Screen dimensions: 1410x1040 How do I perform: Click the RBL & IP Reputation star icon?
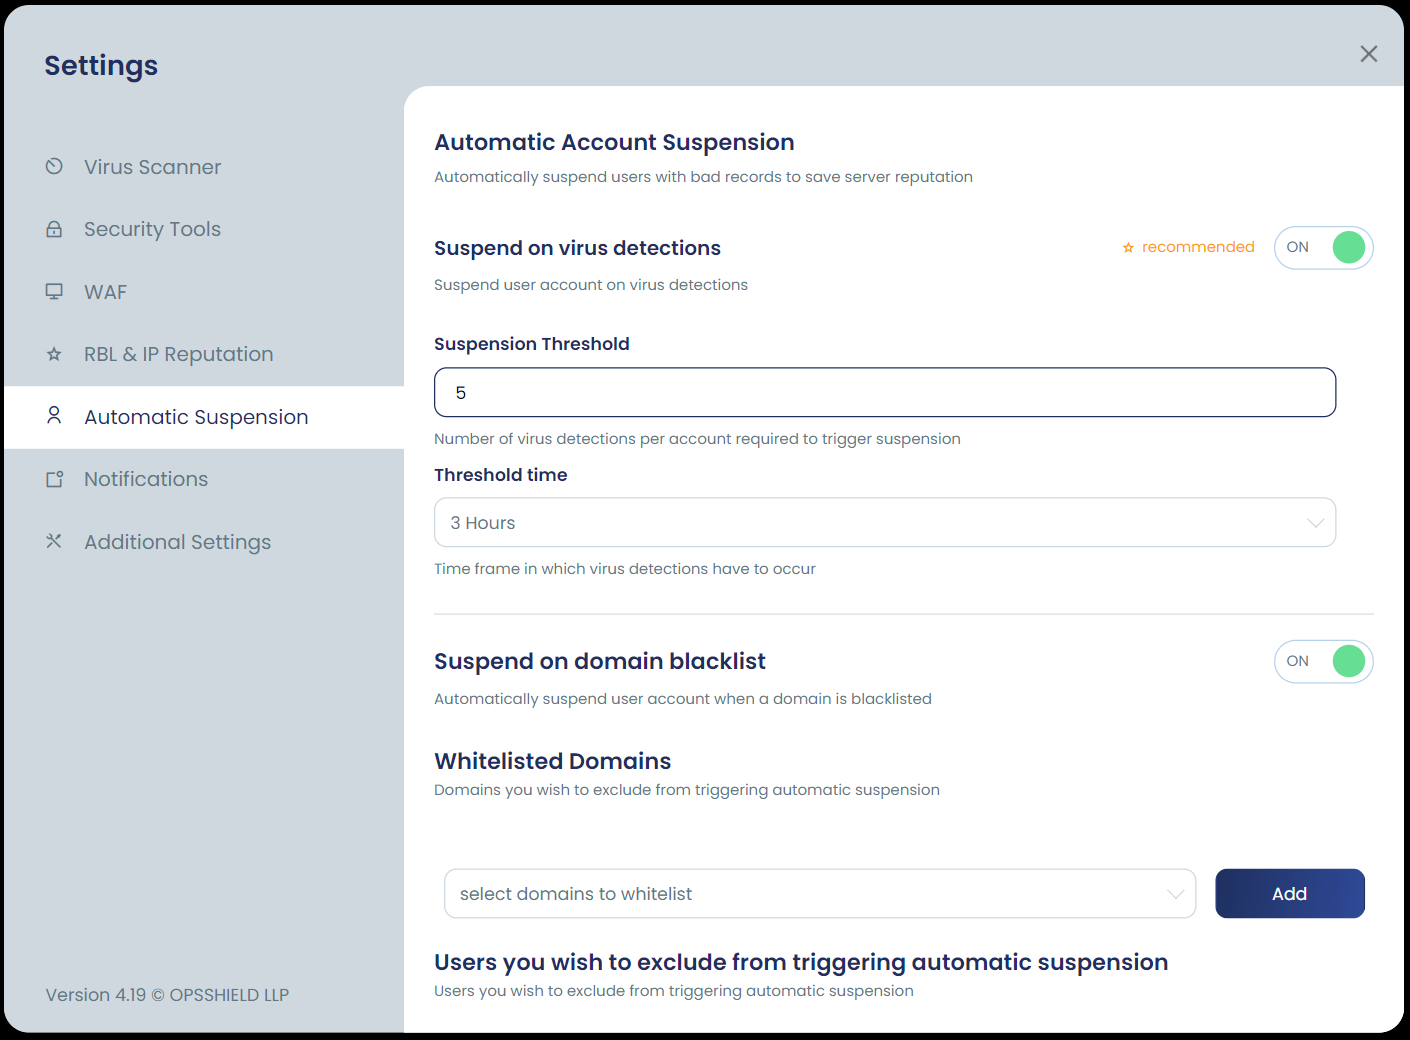[54, 354]
